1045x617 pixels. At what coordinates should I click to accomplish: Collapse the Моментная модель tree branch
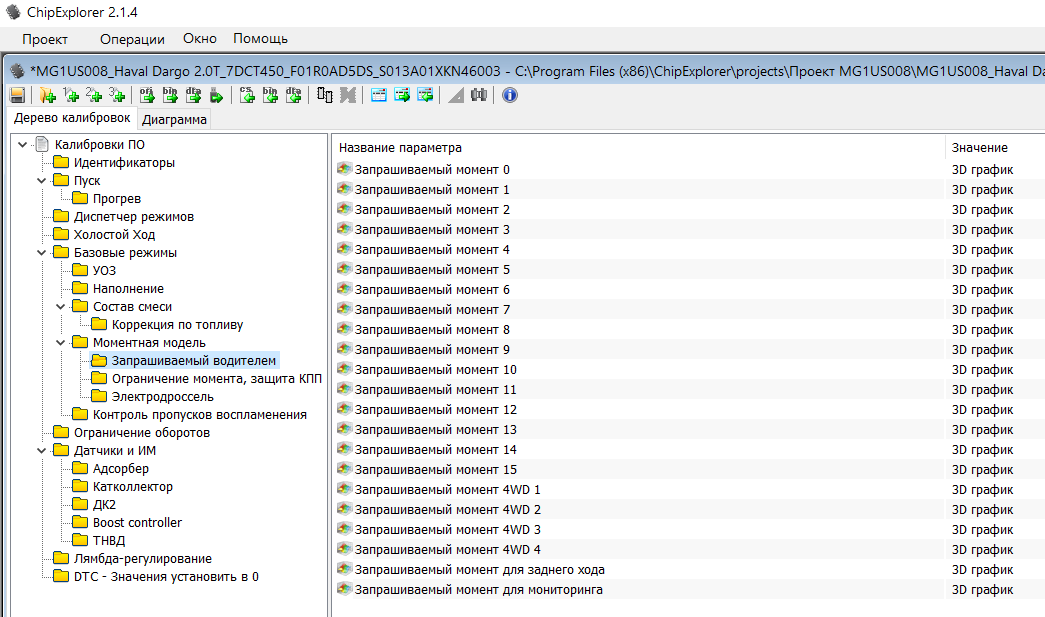coord(61,343)
